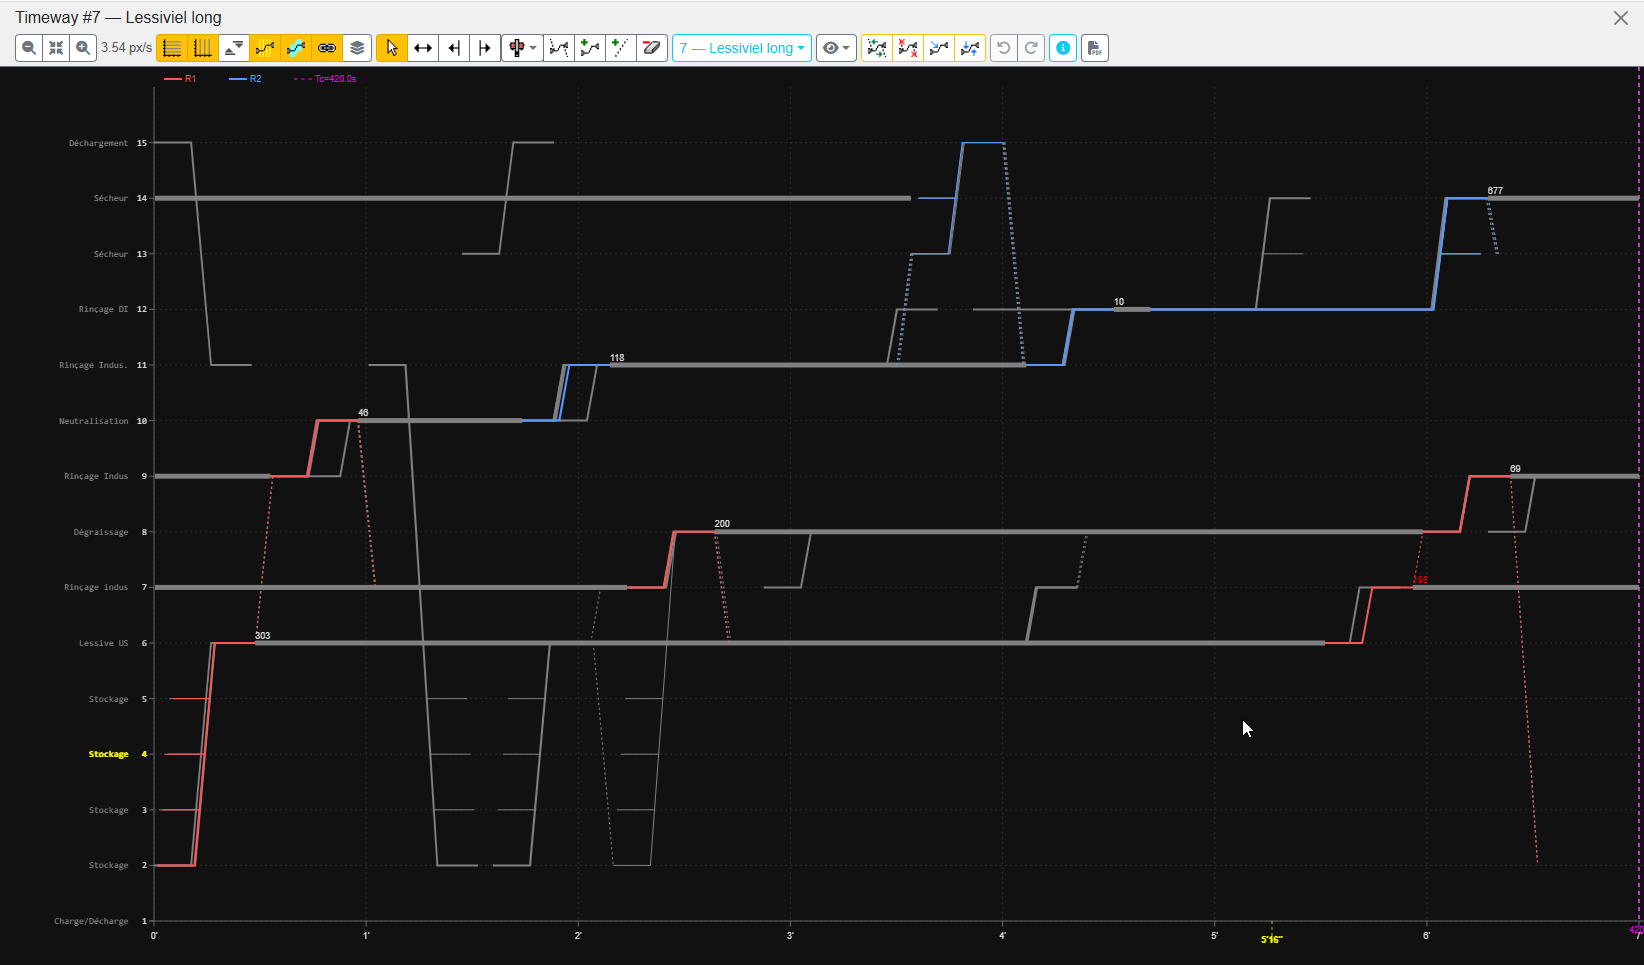Export the timeway as PDF
1644x965 pixels.
tap(1095, 48)
